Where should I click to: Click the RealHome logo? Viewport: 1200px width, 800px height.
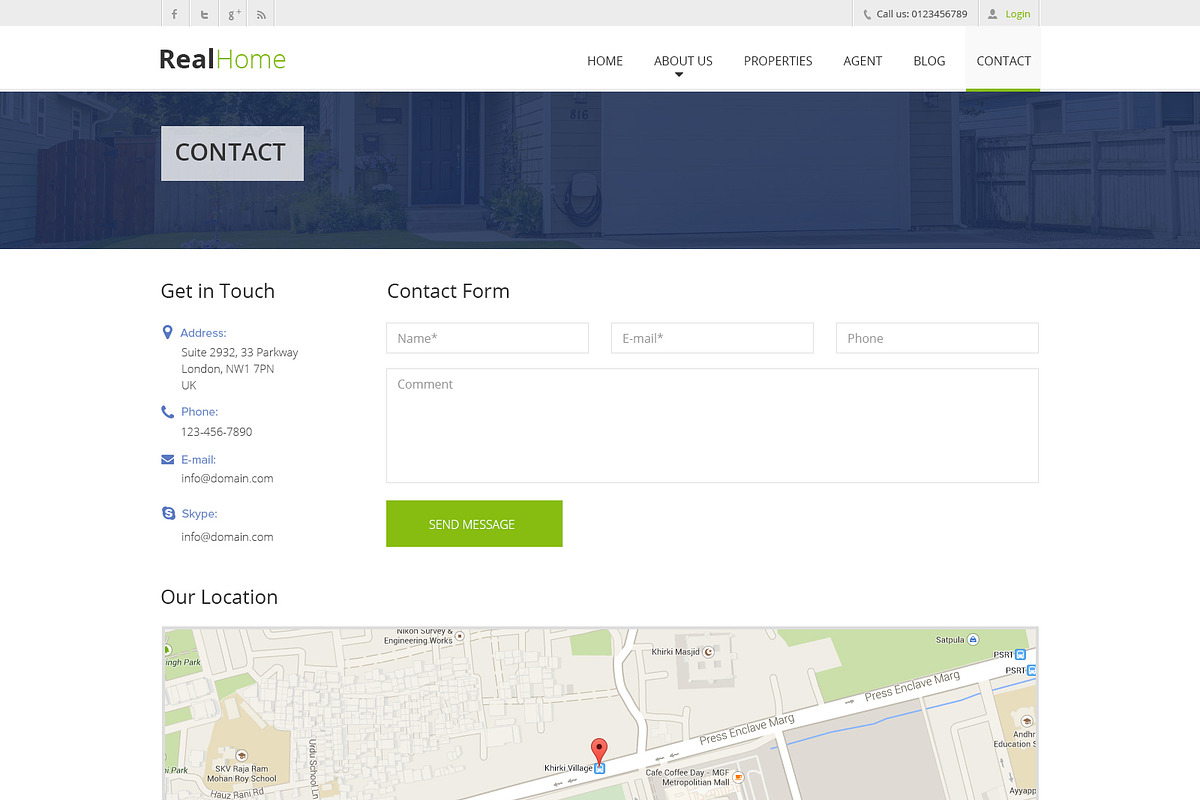coord(222,59)
